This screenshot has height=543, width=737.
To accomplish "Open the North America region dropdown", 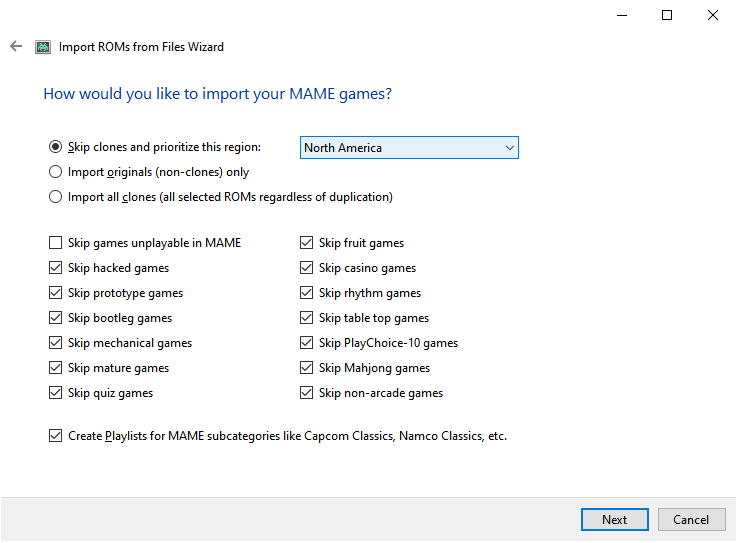I will pos(409,148).
